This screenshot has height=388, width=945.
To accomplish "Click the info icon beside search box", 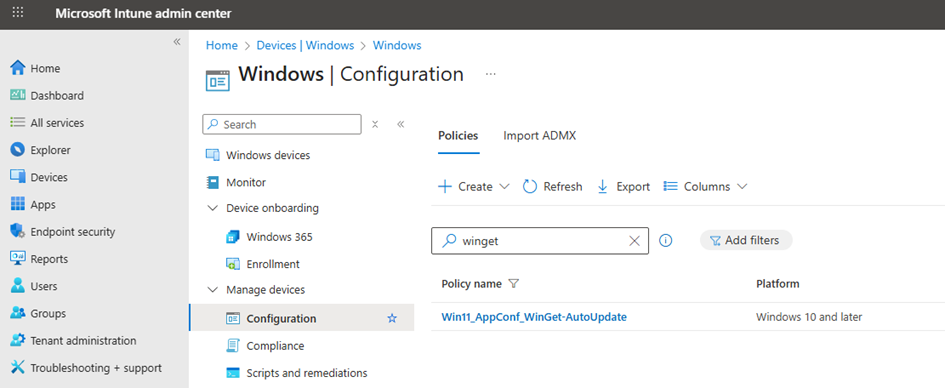I will pos(665,240).
